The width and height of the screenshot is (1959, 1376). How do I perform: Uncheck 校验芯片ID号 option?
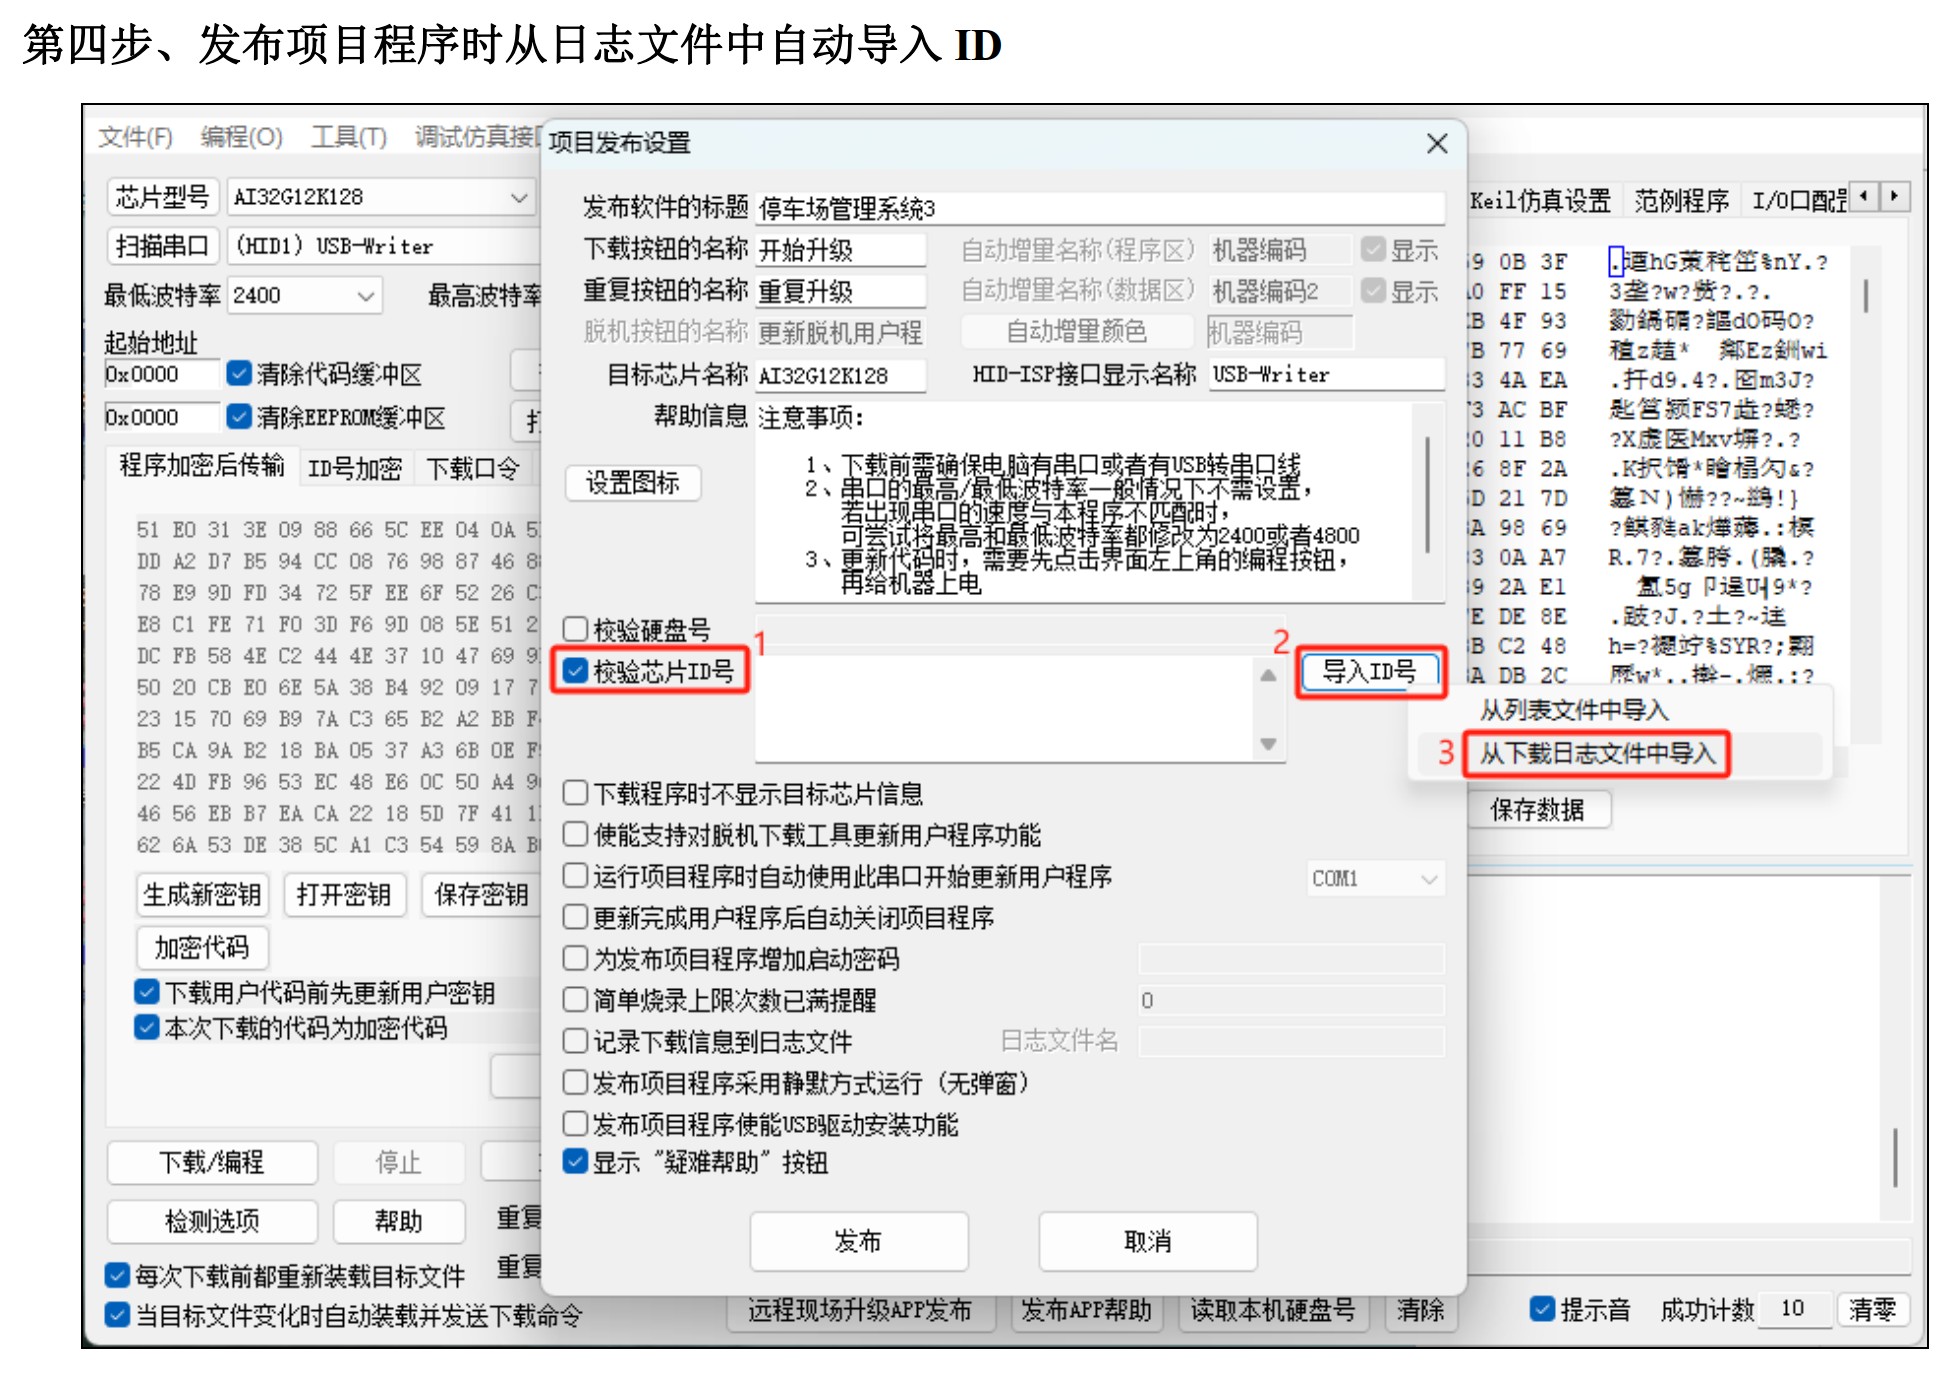[575, 671]
